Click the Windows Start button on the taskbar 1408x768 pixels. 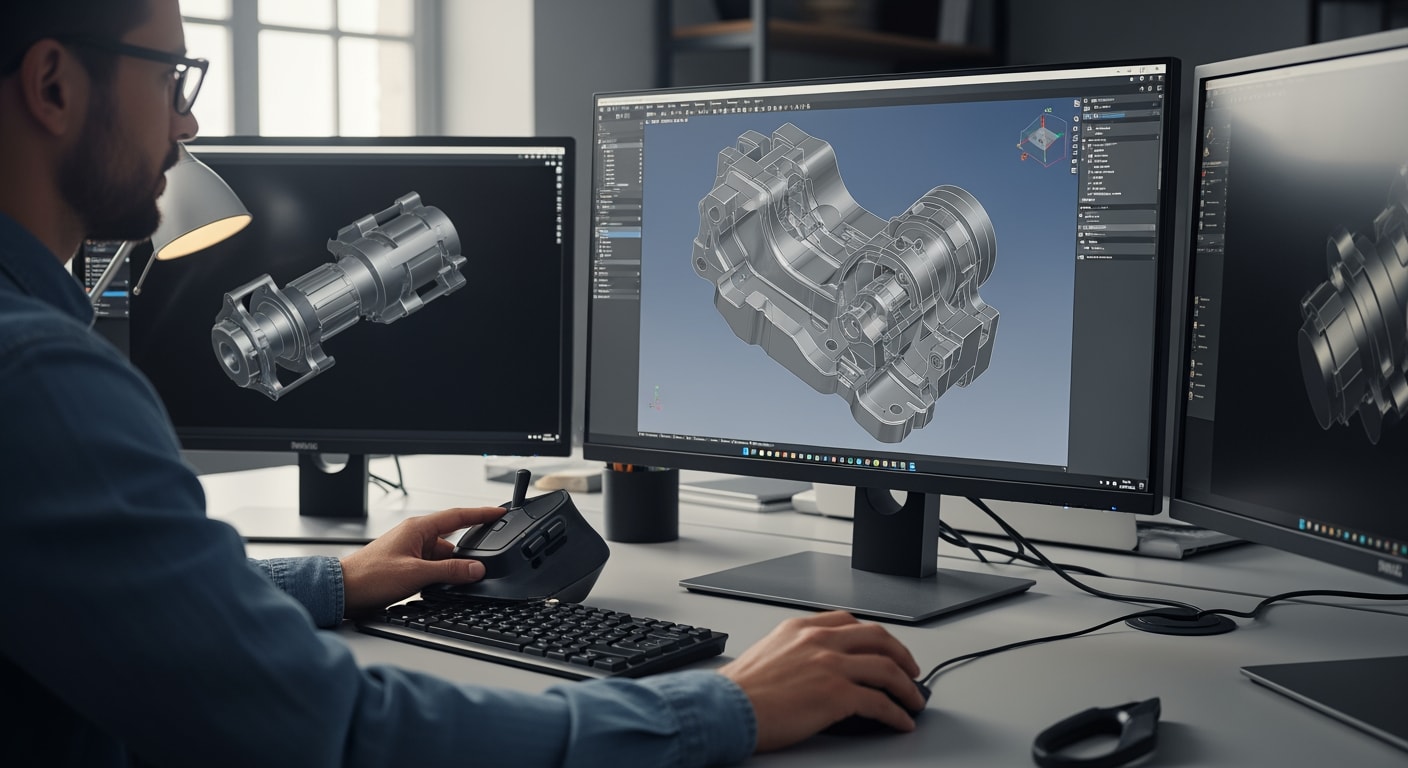(x=745, y=453)
